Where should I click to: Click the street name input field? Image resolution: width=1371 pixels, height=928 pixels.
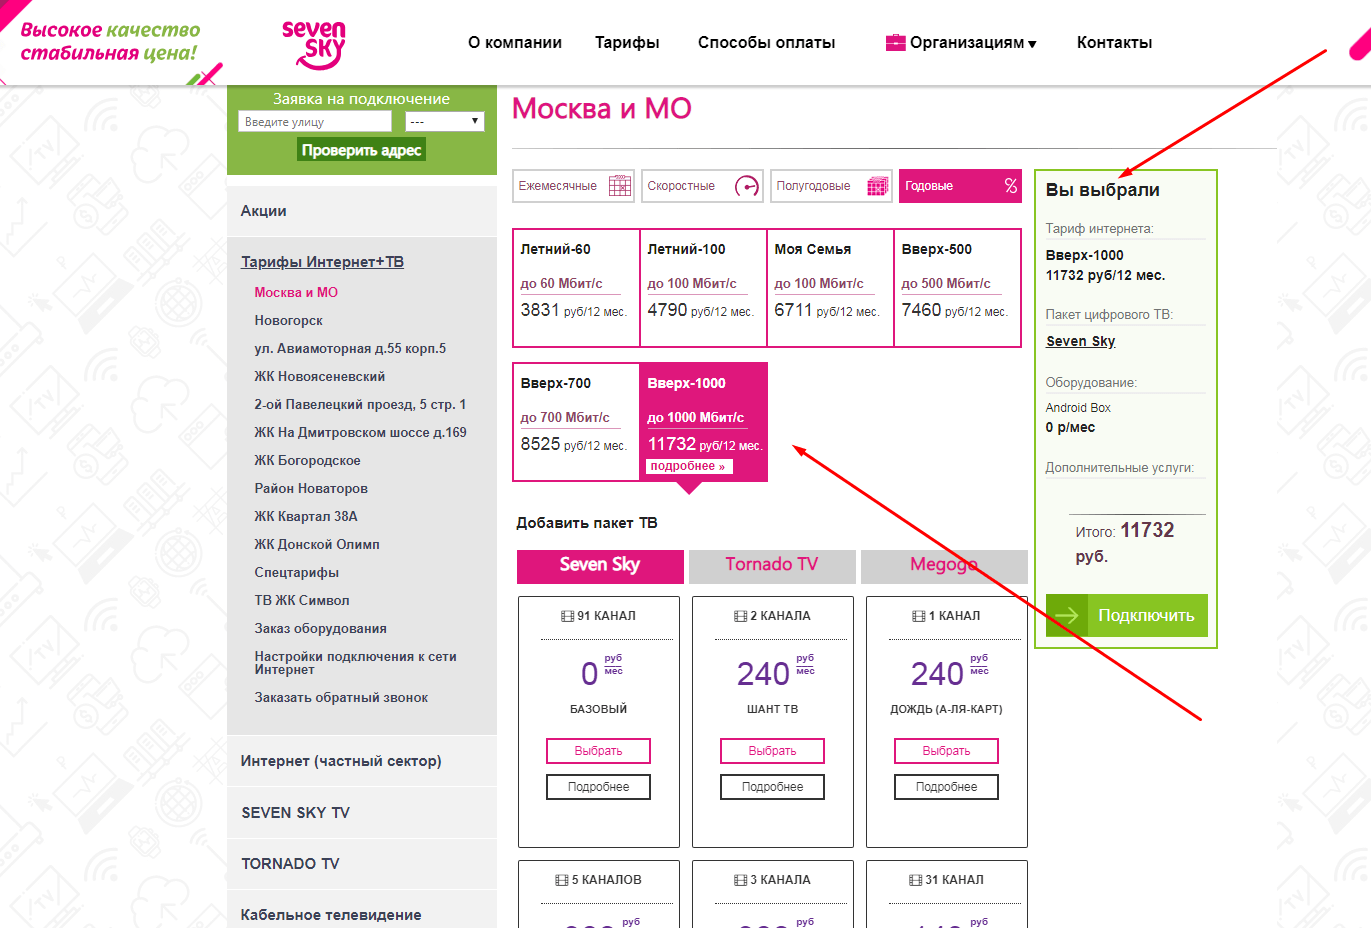tap(315, 121)
